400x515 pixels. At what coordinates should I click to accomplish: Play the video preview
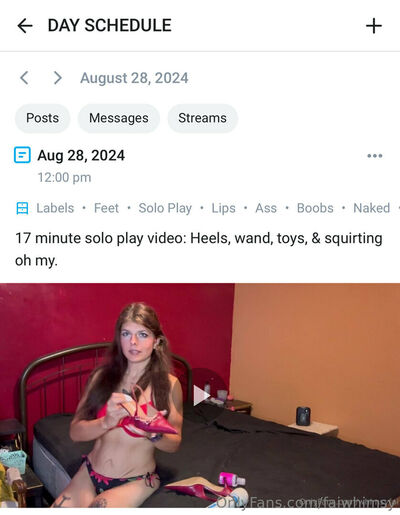coord(201,395)
